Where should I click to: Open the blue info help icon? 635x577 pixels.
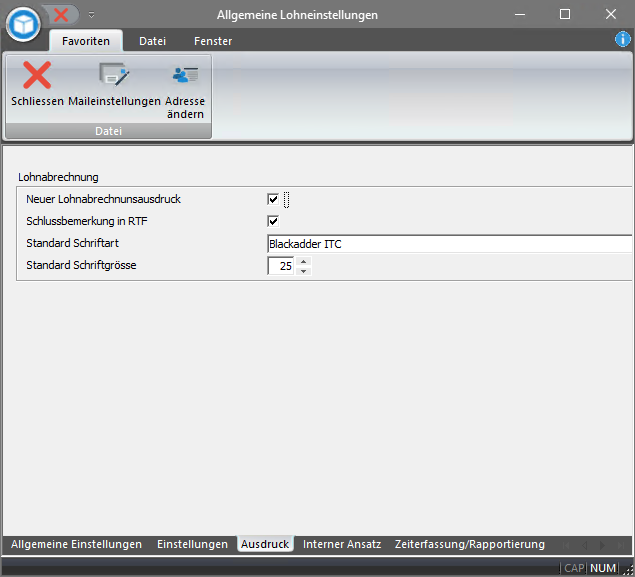(x=622, y=39)
